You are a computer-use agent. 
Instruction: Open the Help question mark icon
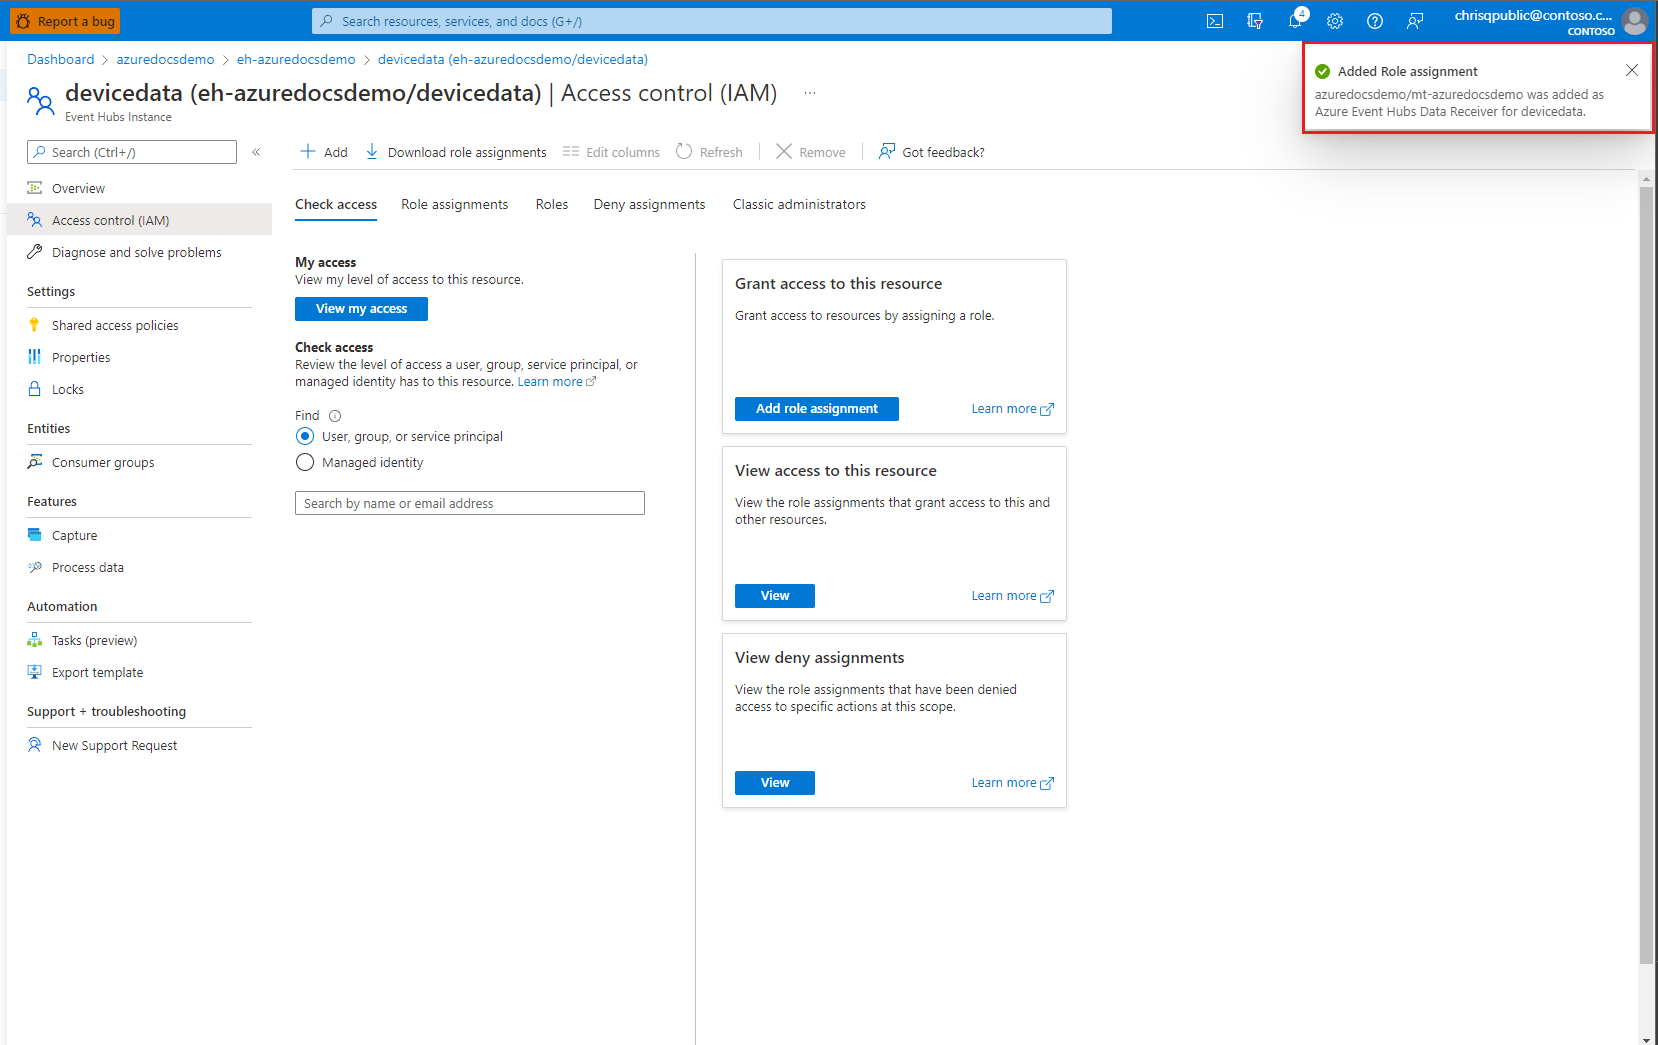click(1374, 20)
